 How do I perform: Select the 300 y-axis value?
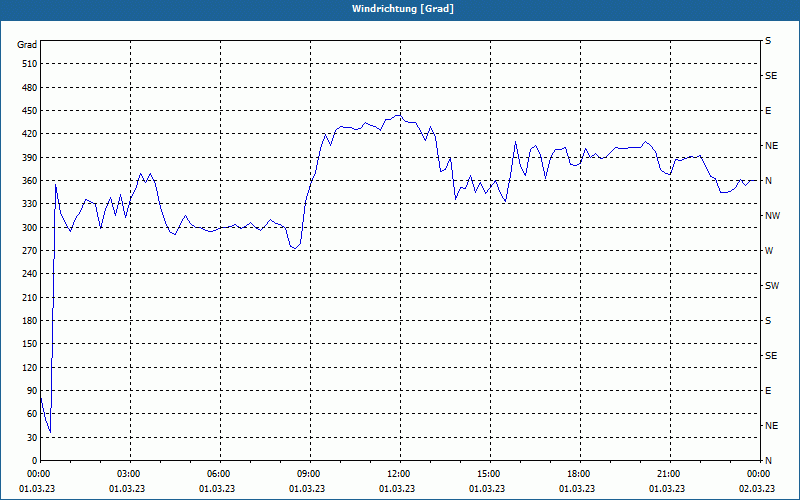click(30, 228)
